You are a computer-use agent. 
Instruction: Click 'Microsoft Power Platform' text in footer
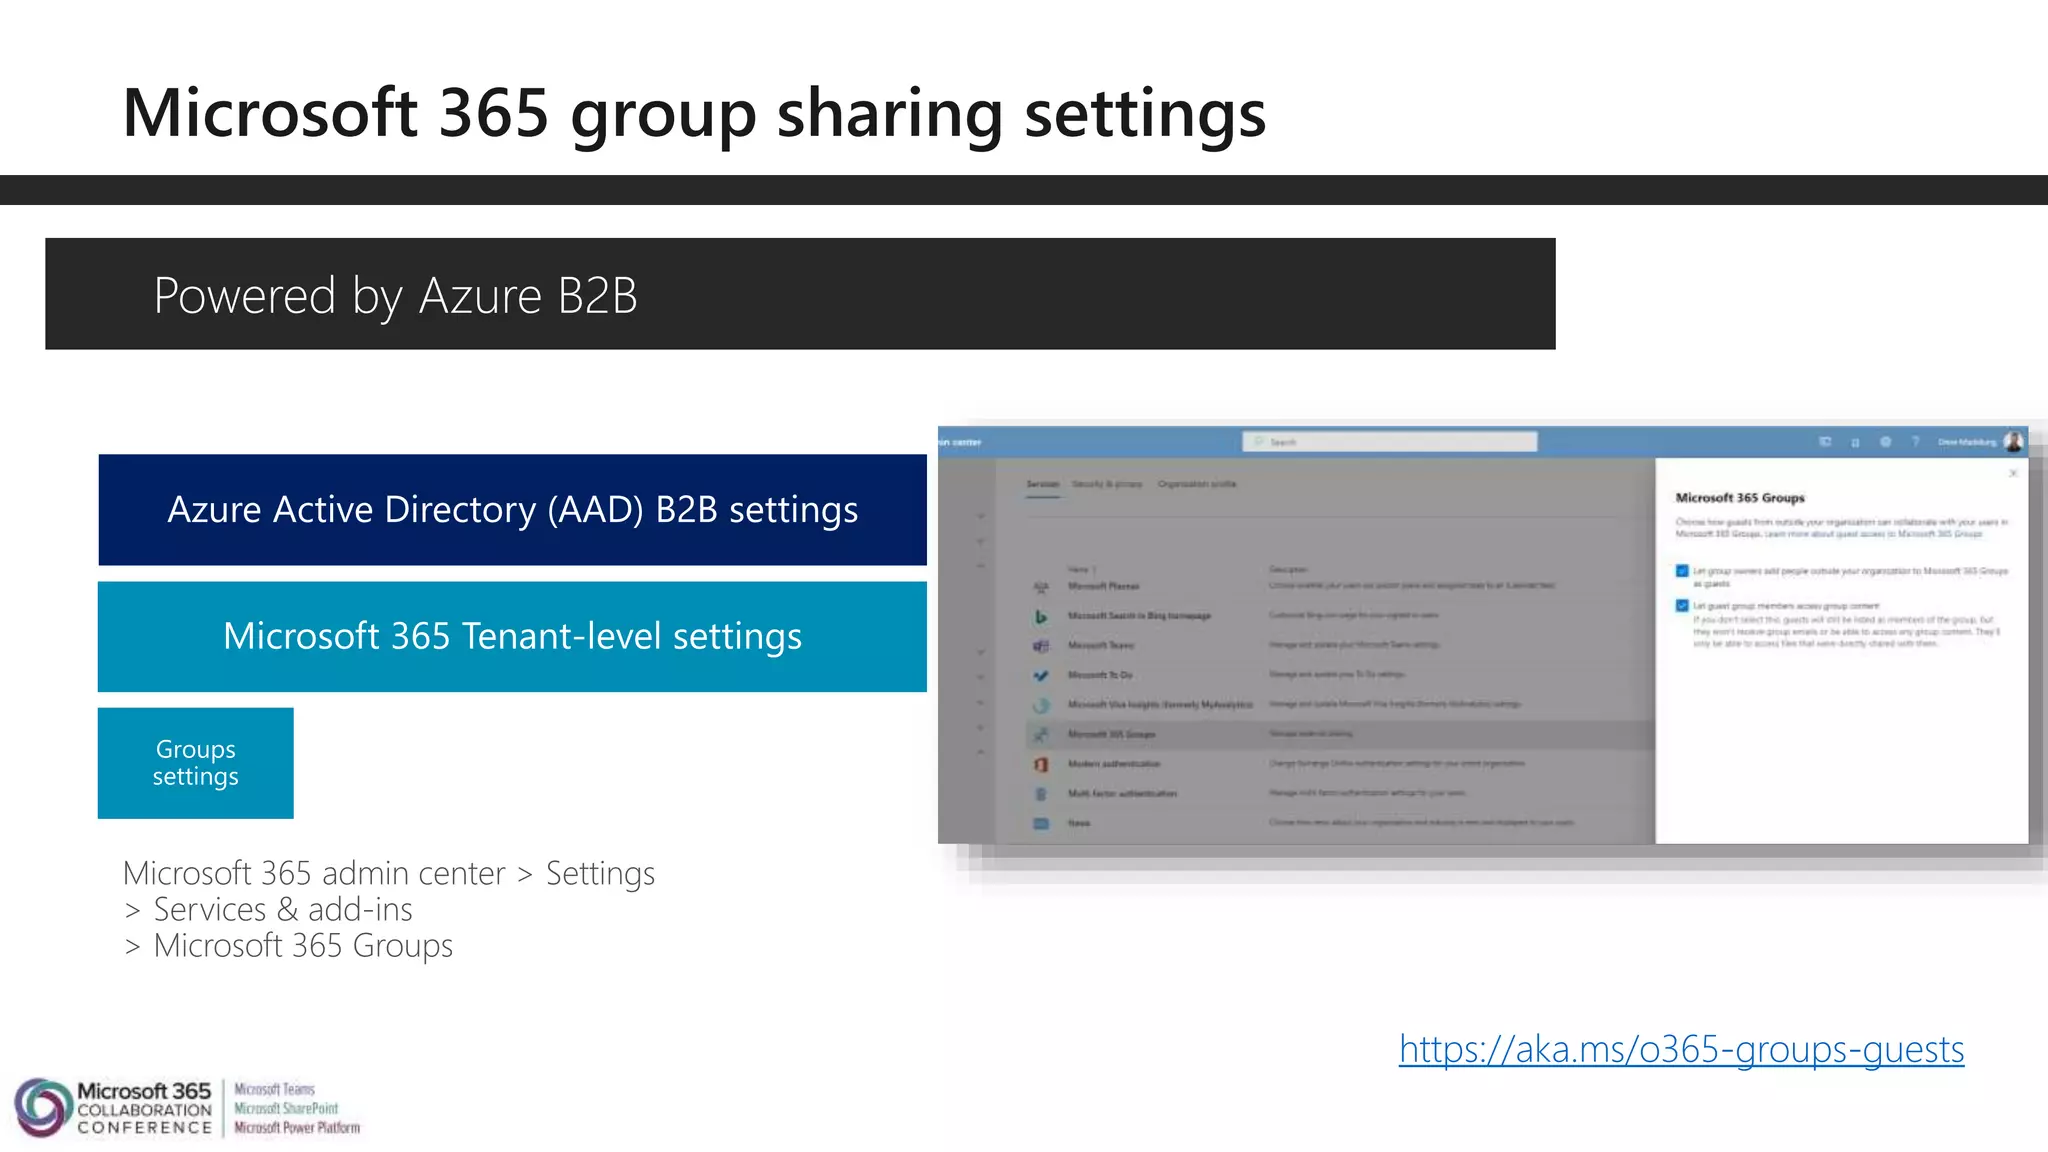(297, 1128)
